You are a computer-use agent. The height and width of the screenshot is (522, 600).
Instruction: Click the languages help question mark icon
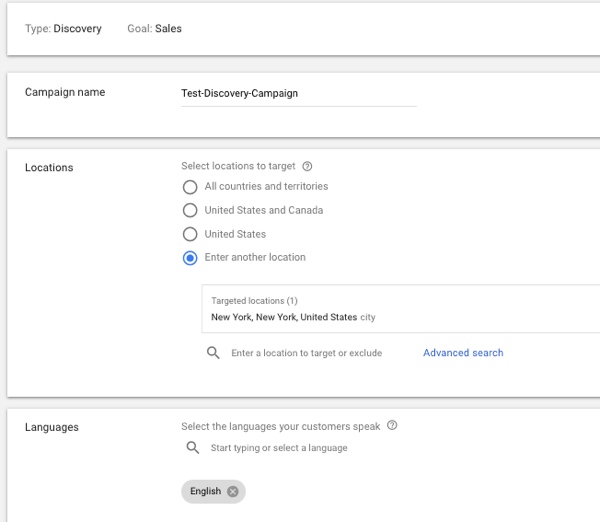[392, 425]
